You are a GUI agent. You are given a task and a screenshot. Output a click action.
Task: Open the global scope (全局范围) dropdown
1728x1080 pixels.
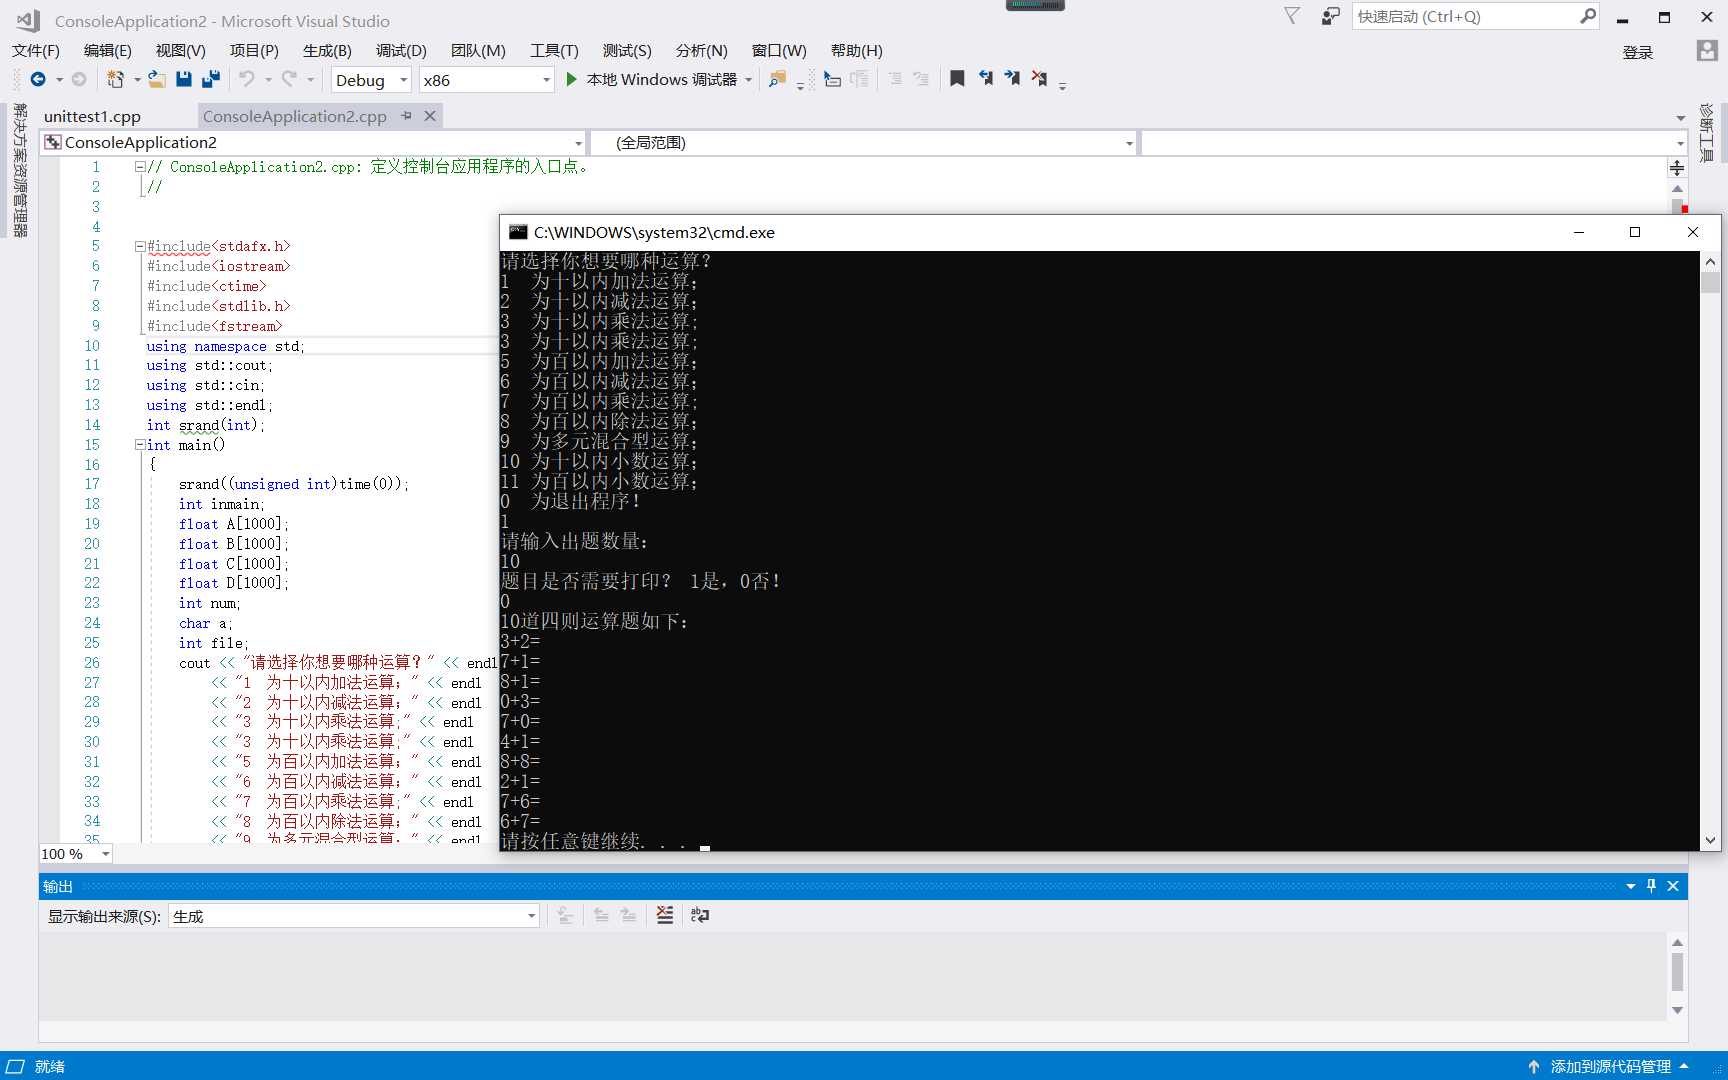(x=864, y=143)
